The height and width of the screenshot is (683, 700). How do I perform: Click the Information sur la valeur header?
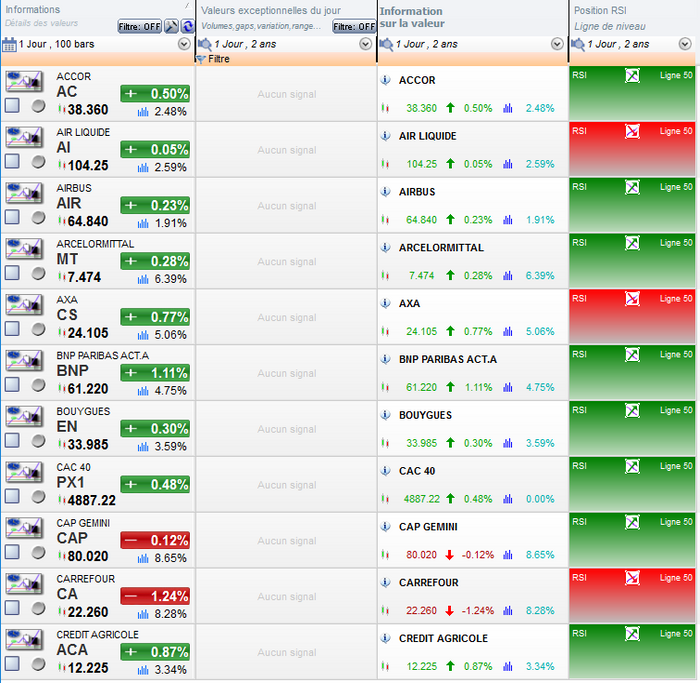tap(412, 17)
